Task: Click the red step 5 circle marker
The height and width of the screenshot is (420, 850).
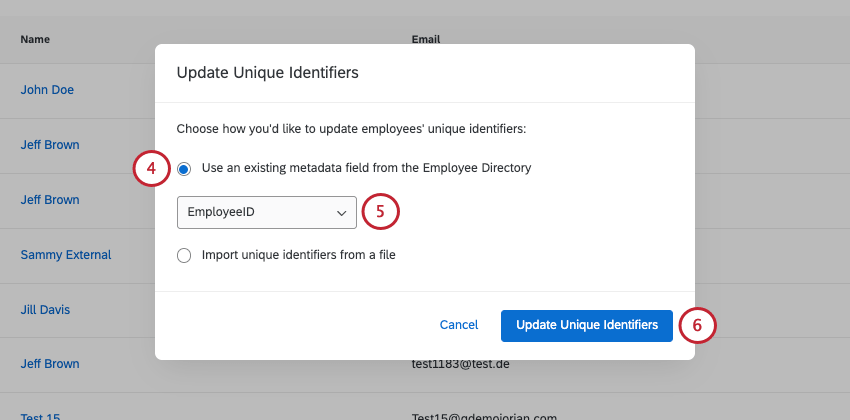Action: pyautogui.click(x=380, y=212)
